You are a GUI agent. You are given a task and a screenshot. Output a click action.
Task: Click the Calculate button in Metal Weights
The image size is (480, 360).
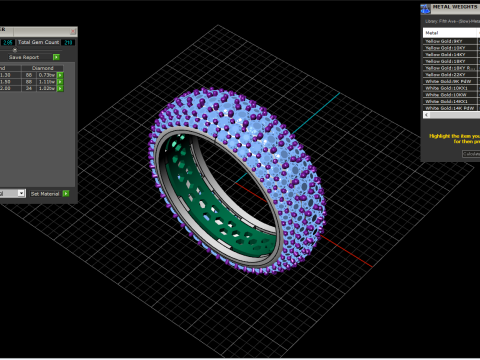(471, 154)
